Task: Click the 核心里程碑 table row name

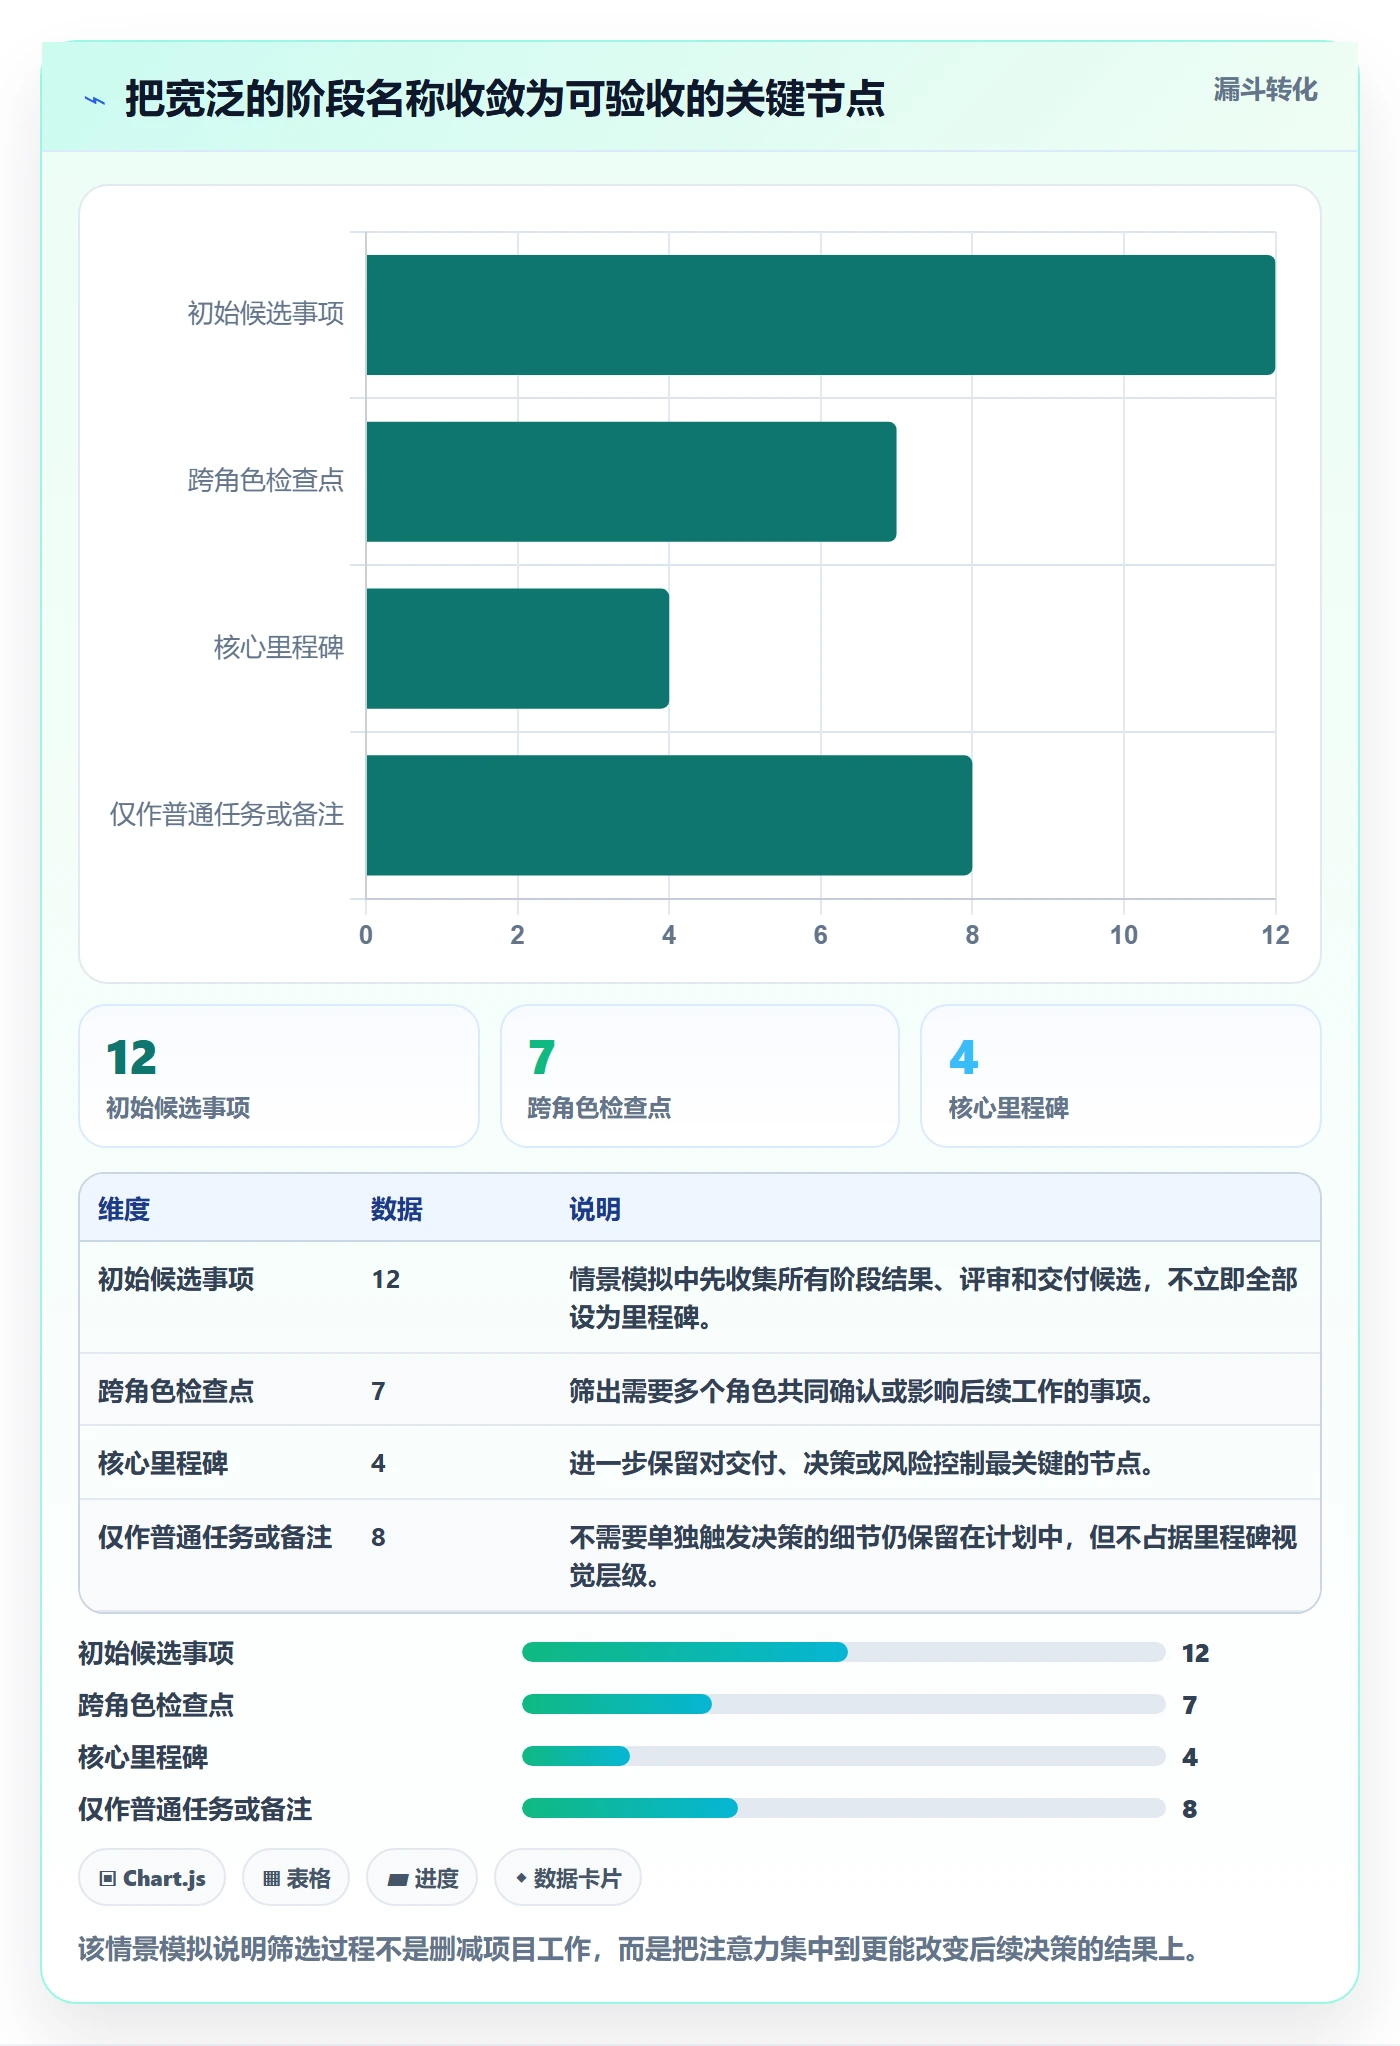Action: tap(163, 1463)
